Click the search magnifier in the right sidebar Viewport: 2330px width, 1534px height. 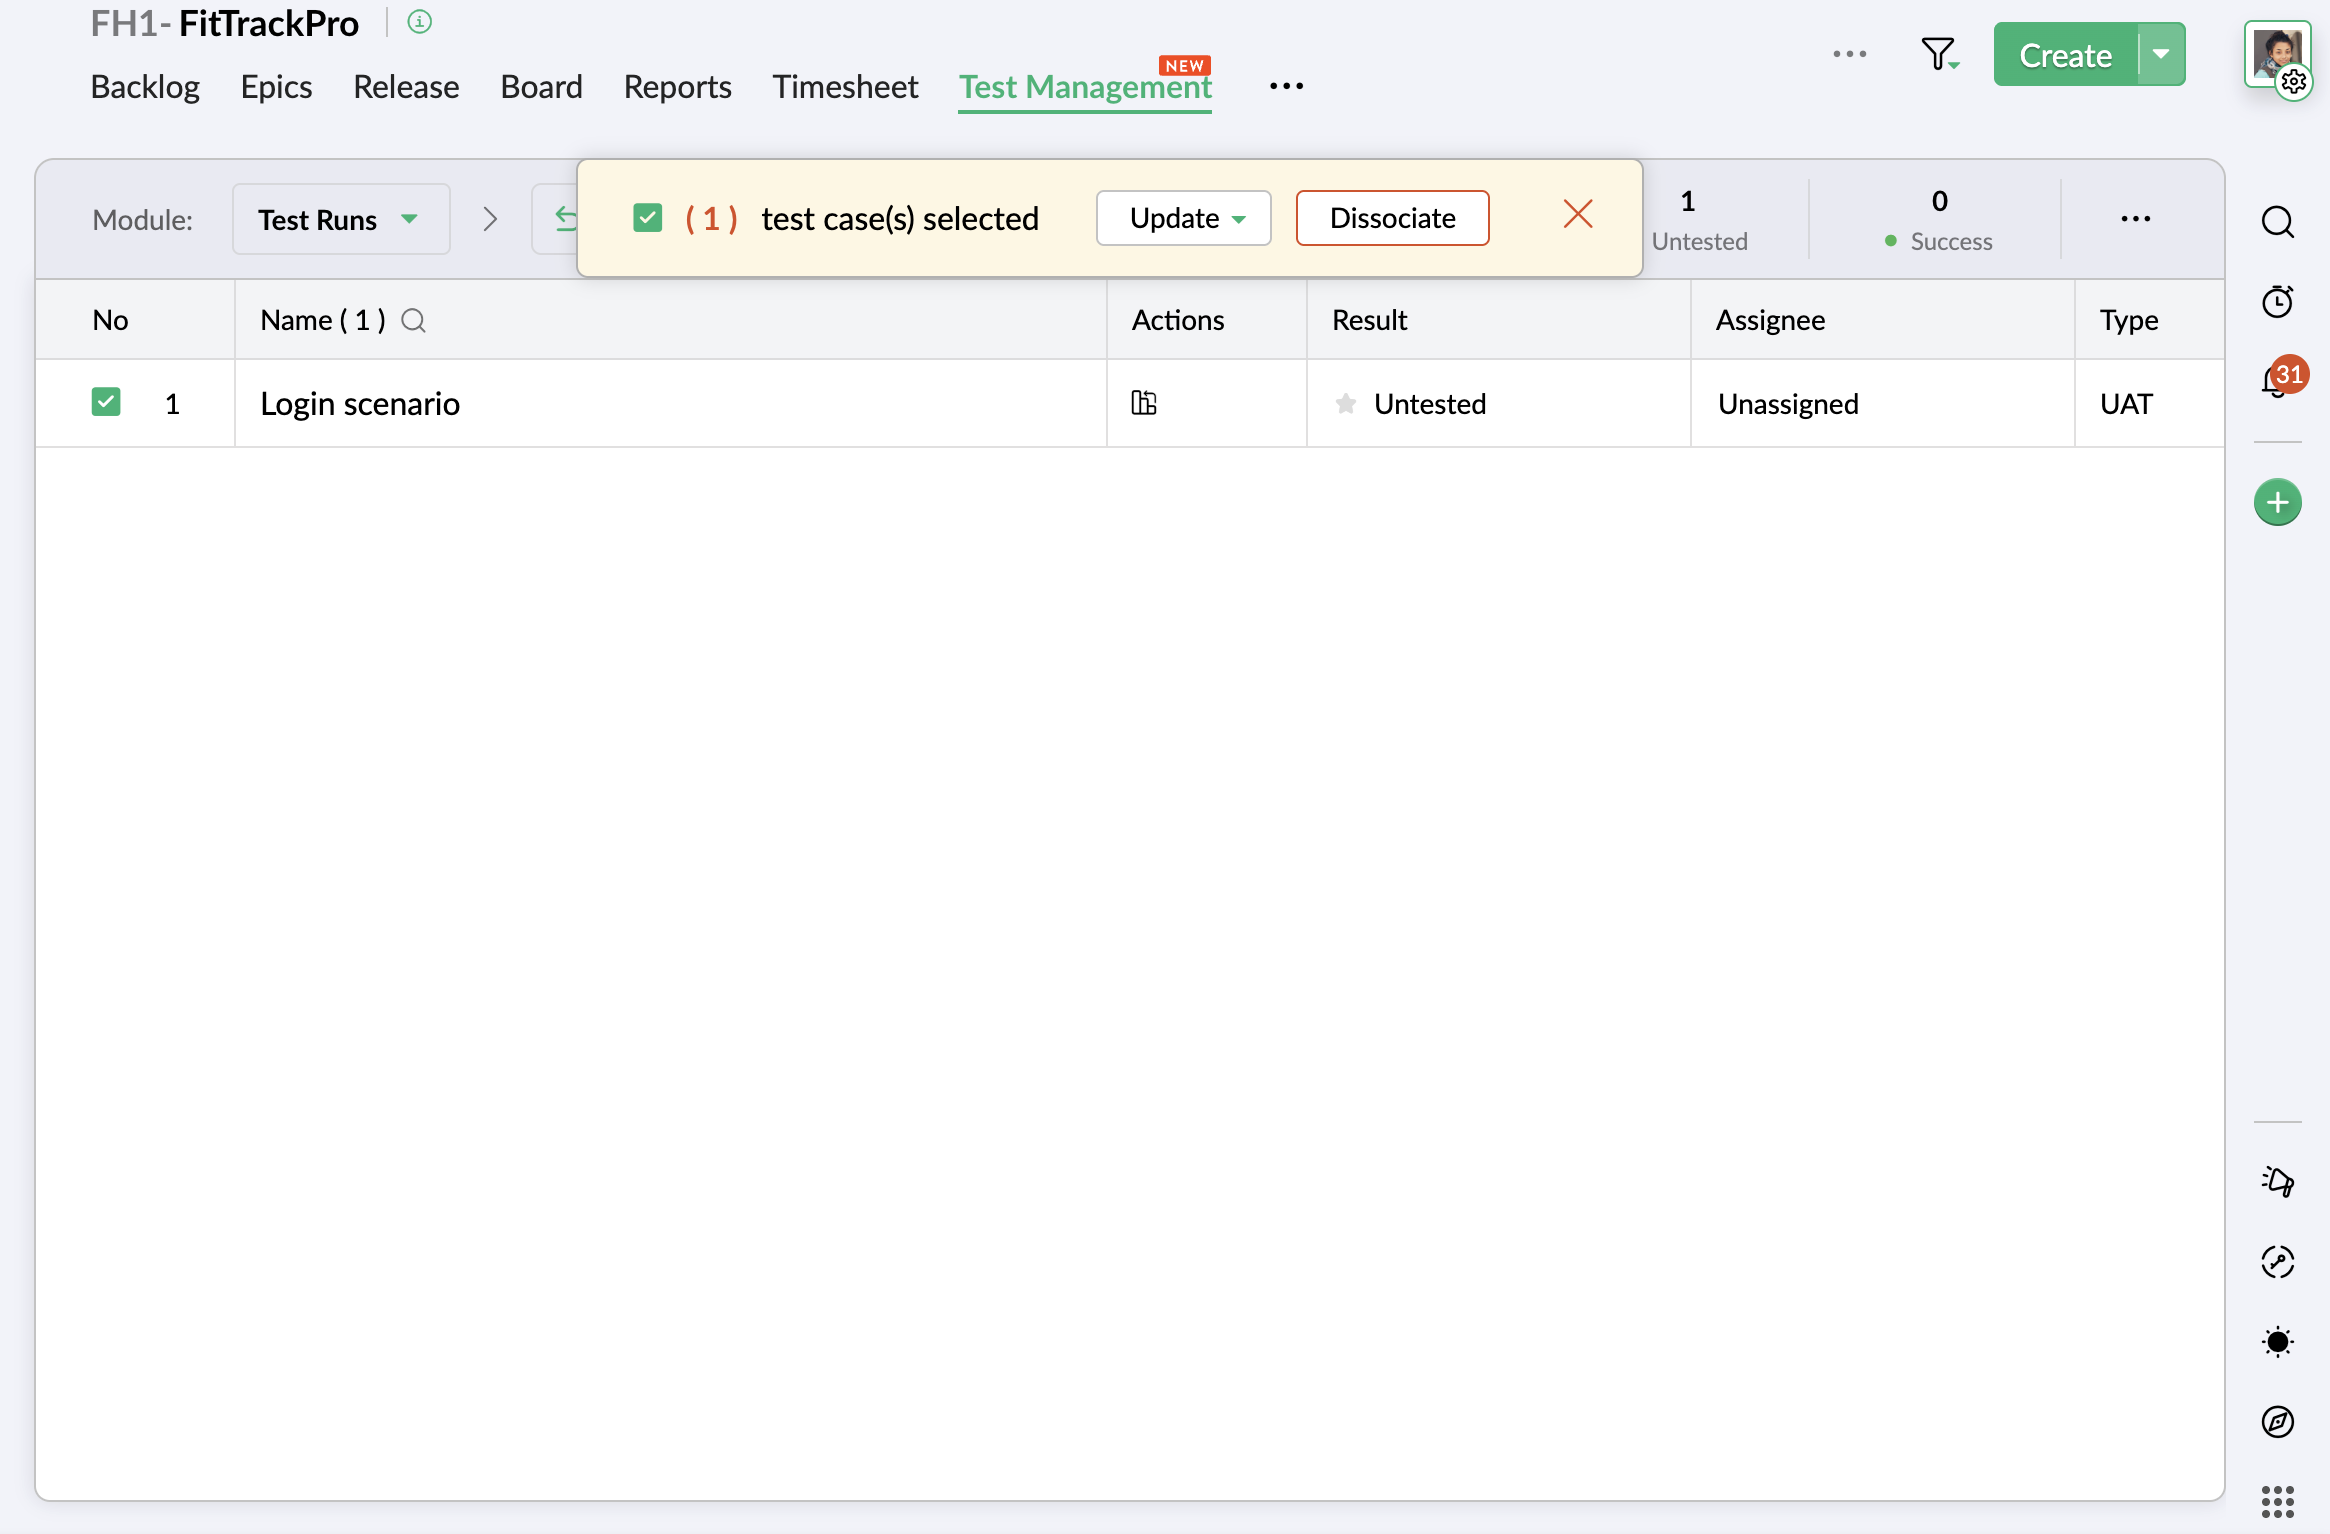(x=2277, y=221)
